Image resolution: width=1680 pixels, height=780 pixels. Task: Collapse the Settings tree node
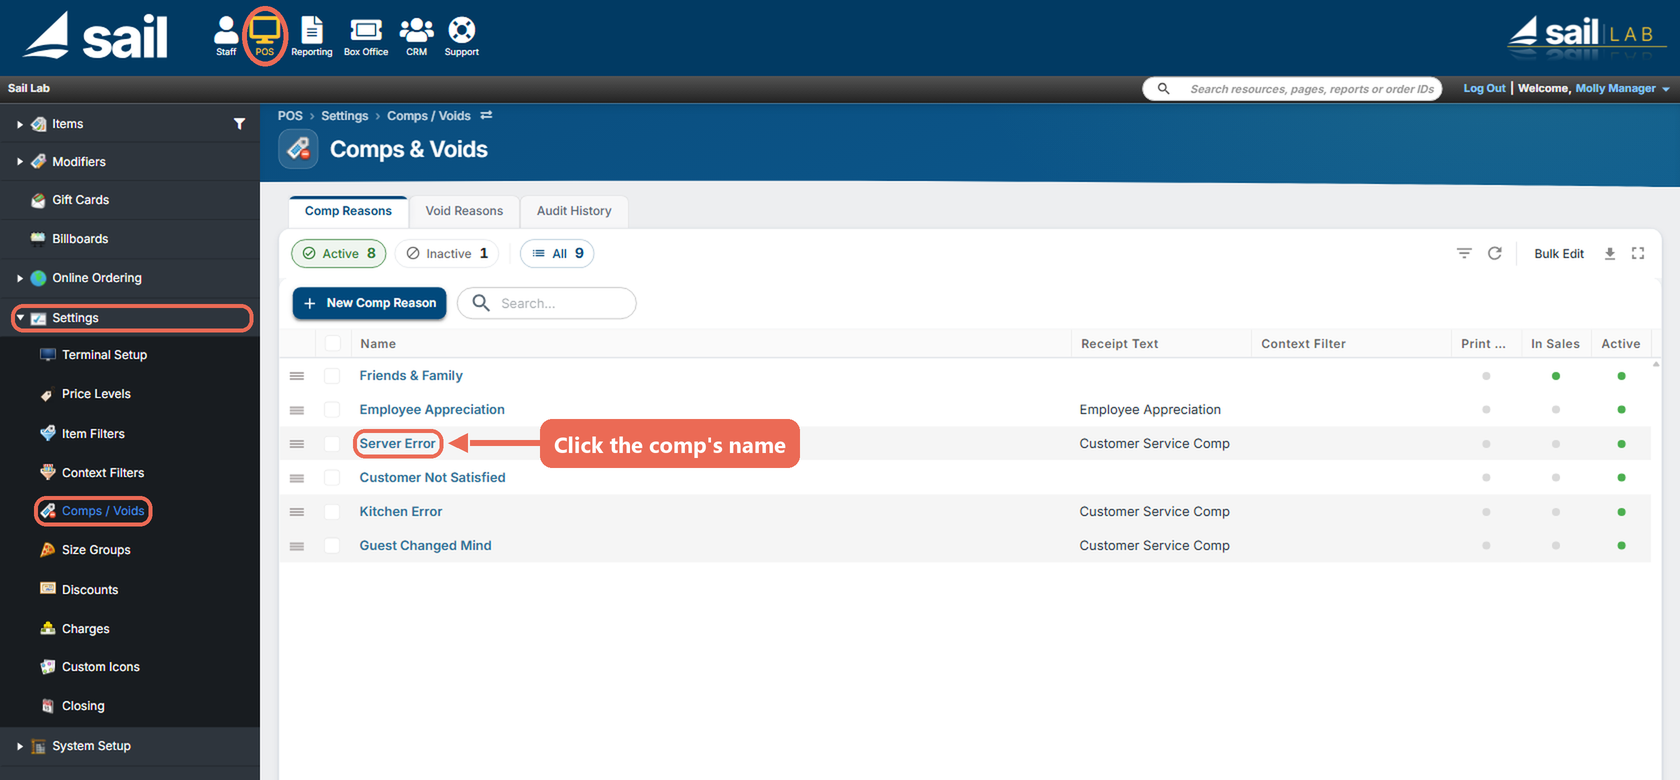(20, 318)
